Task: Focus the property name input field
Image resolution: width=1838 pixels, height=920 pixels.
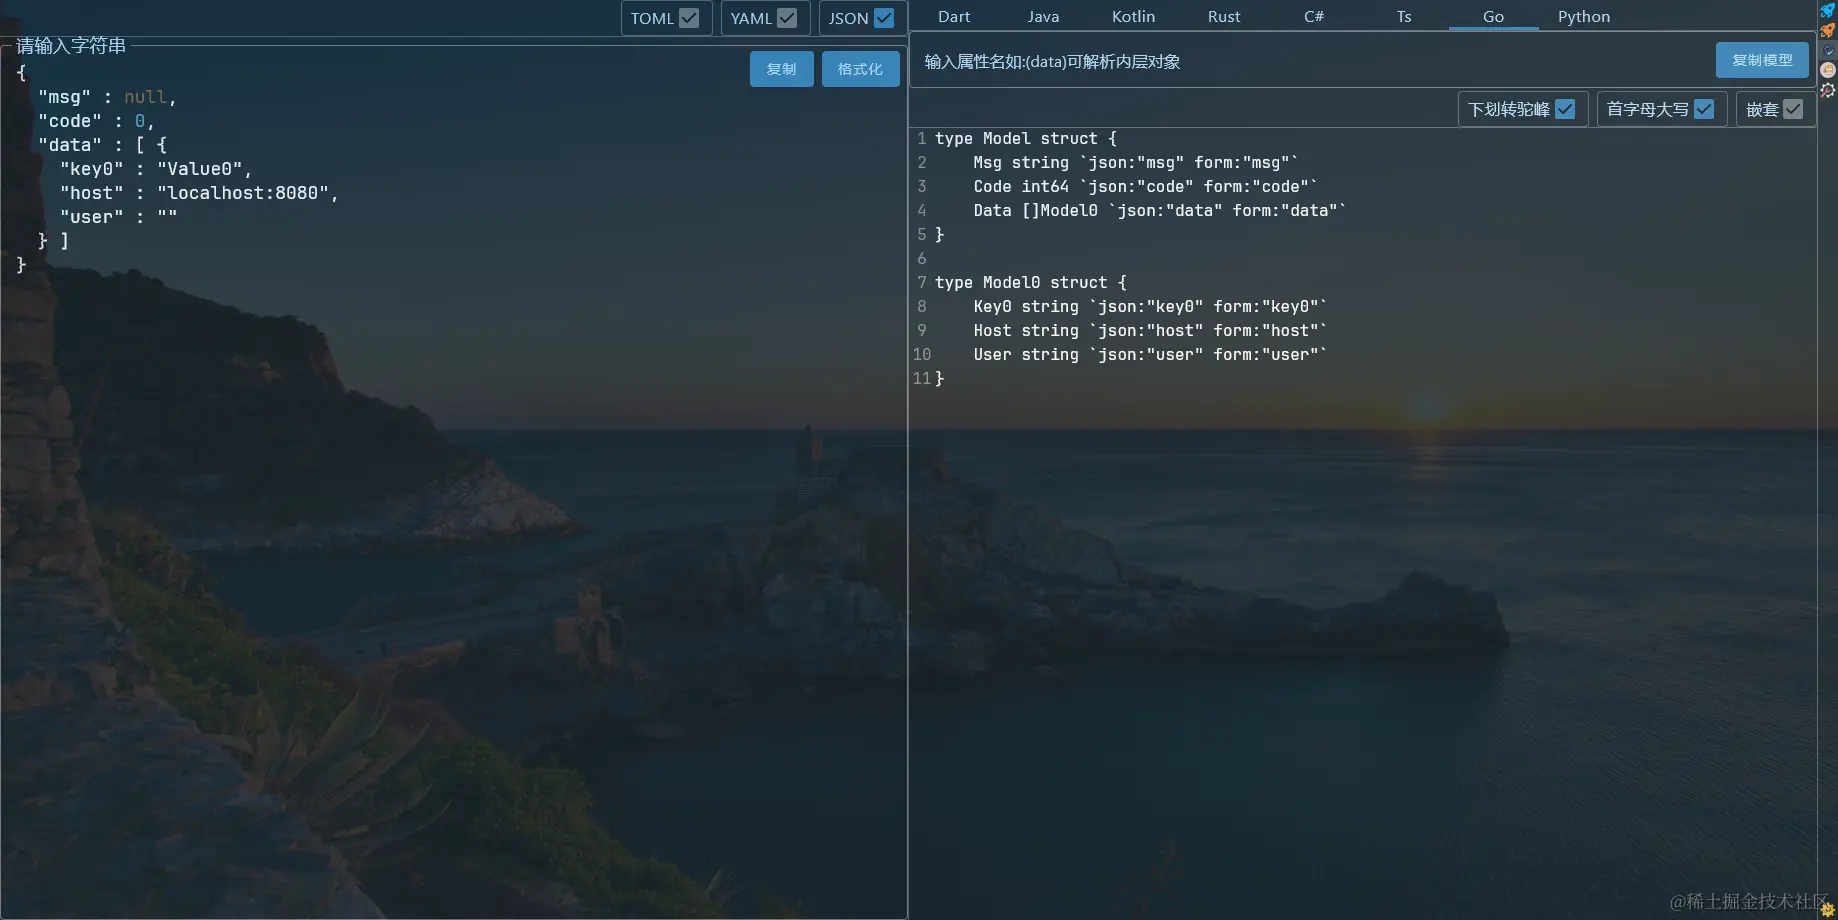Action: click(x=1310, y=61)
